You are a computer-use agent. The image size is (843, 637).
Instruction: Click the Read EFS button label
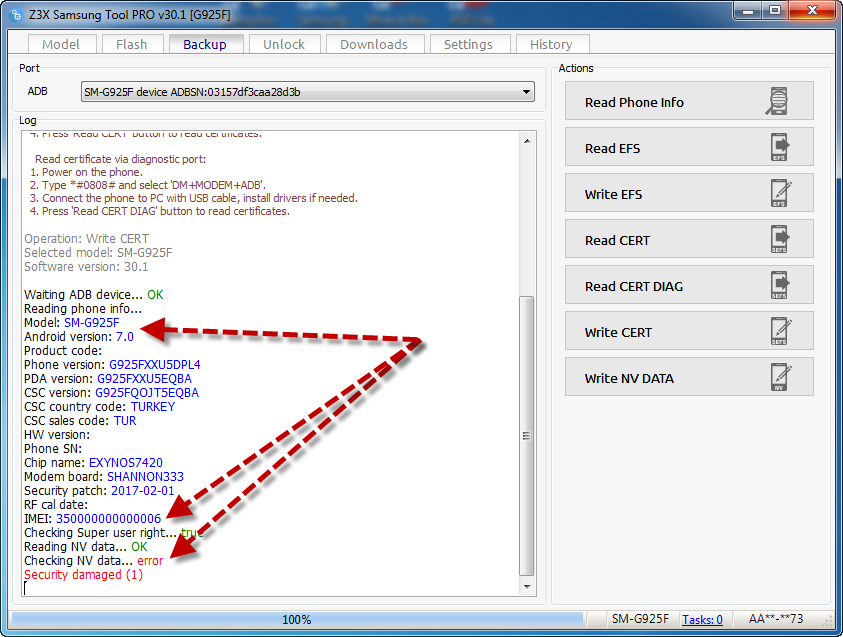612,148
